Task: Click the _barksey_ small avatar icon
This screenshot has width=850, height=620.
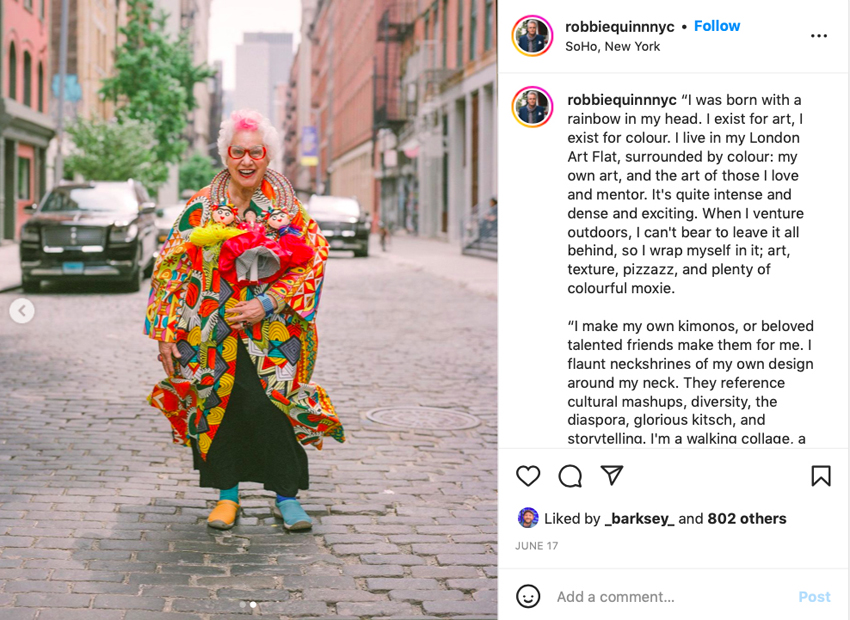Action: pos(528,518)
